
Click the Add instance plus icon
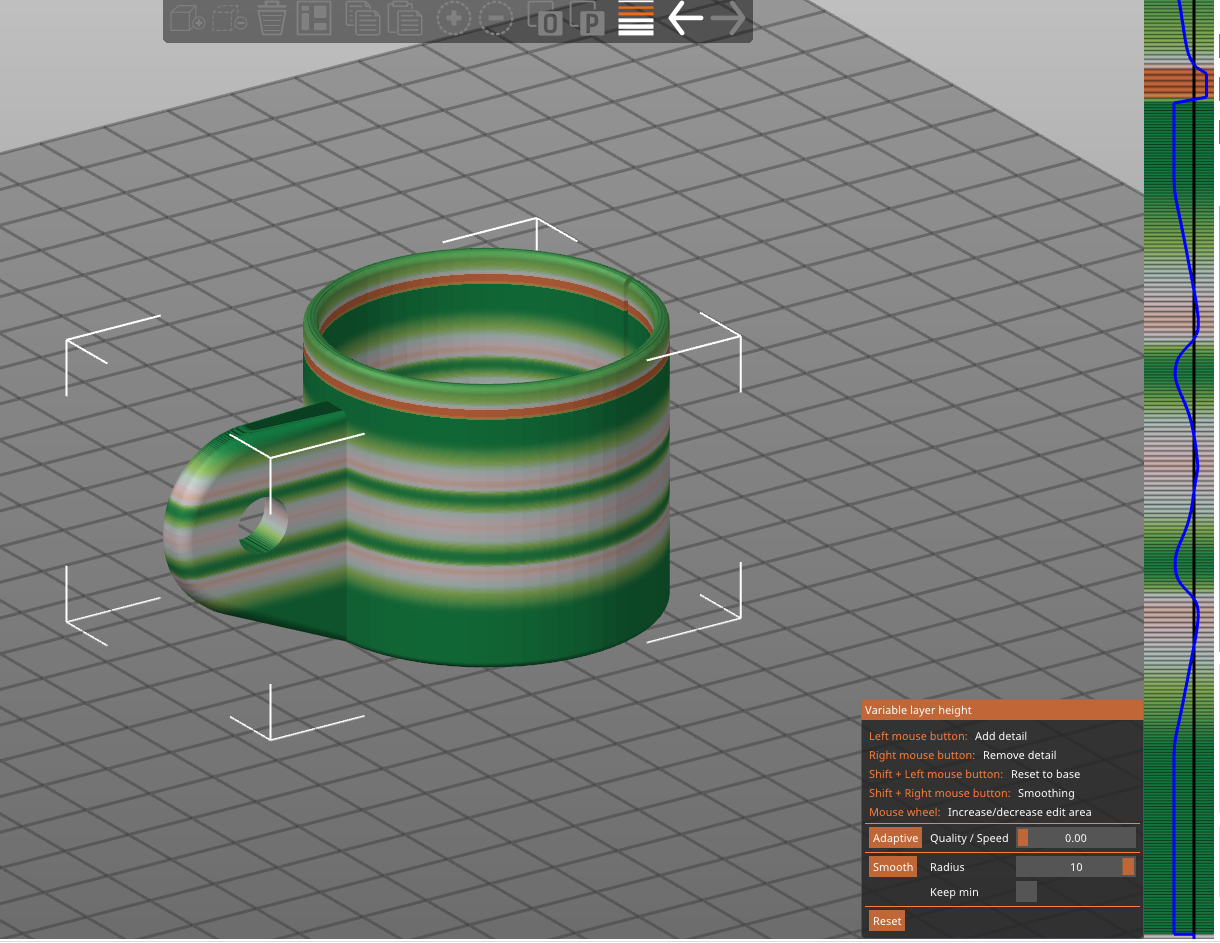(454, 18)
